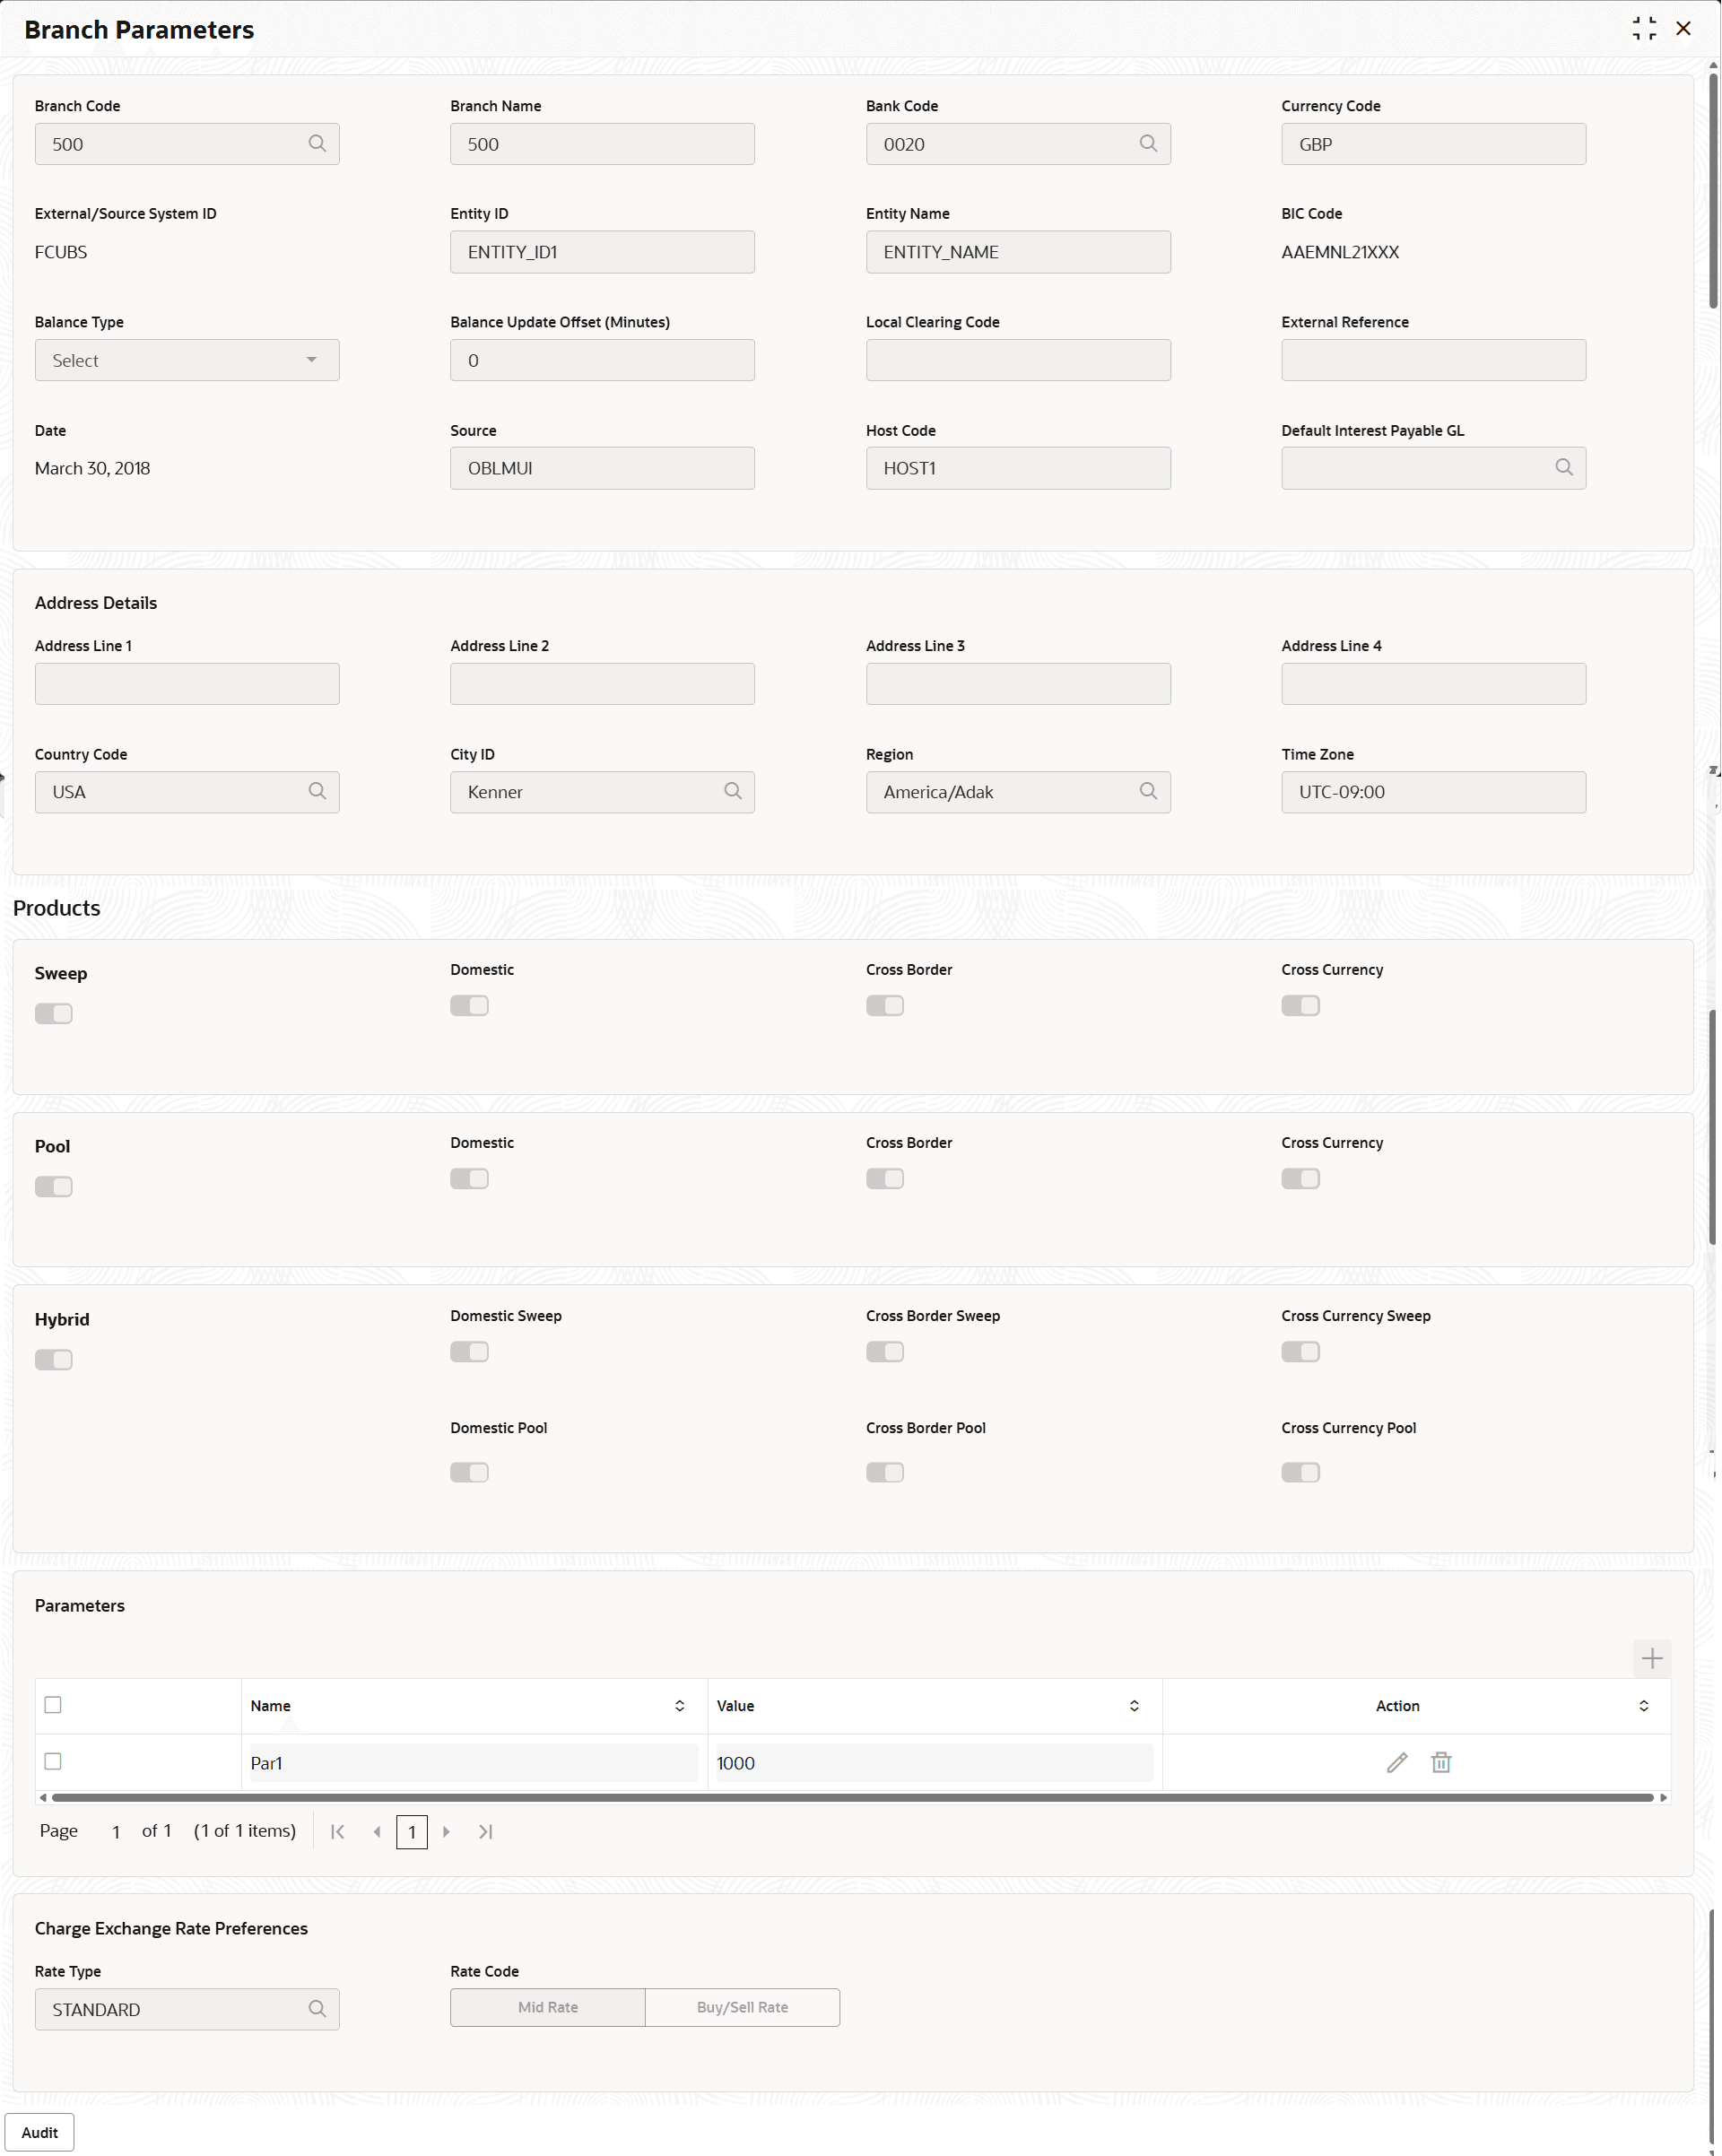Edit the Par1 parameter with pencil icon
1722x2156 pixels.
pos(1397,1762)
